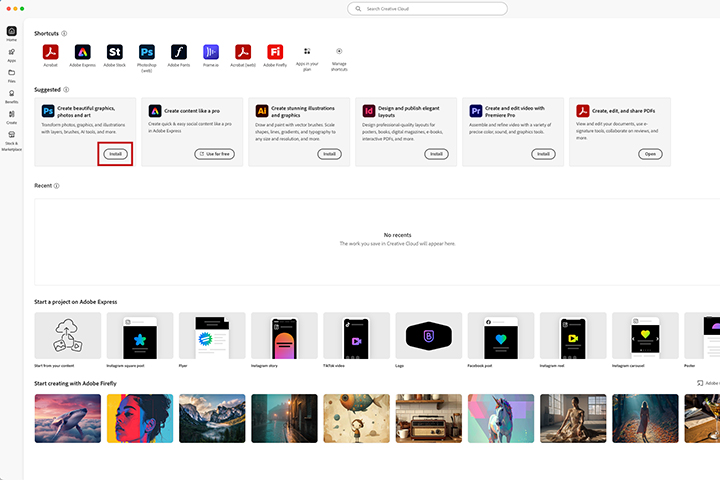Screen dimensions: 720x480
Task: Click Open on the PDF card
Action: point(651,154)
